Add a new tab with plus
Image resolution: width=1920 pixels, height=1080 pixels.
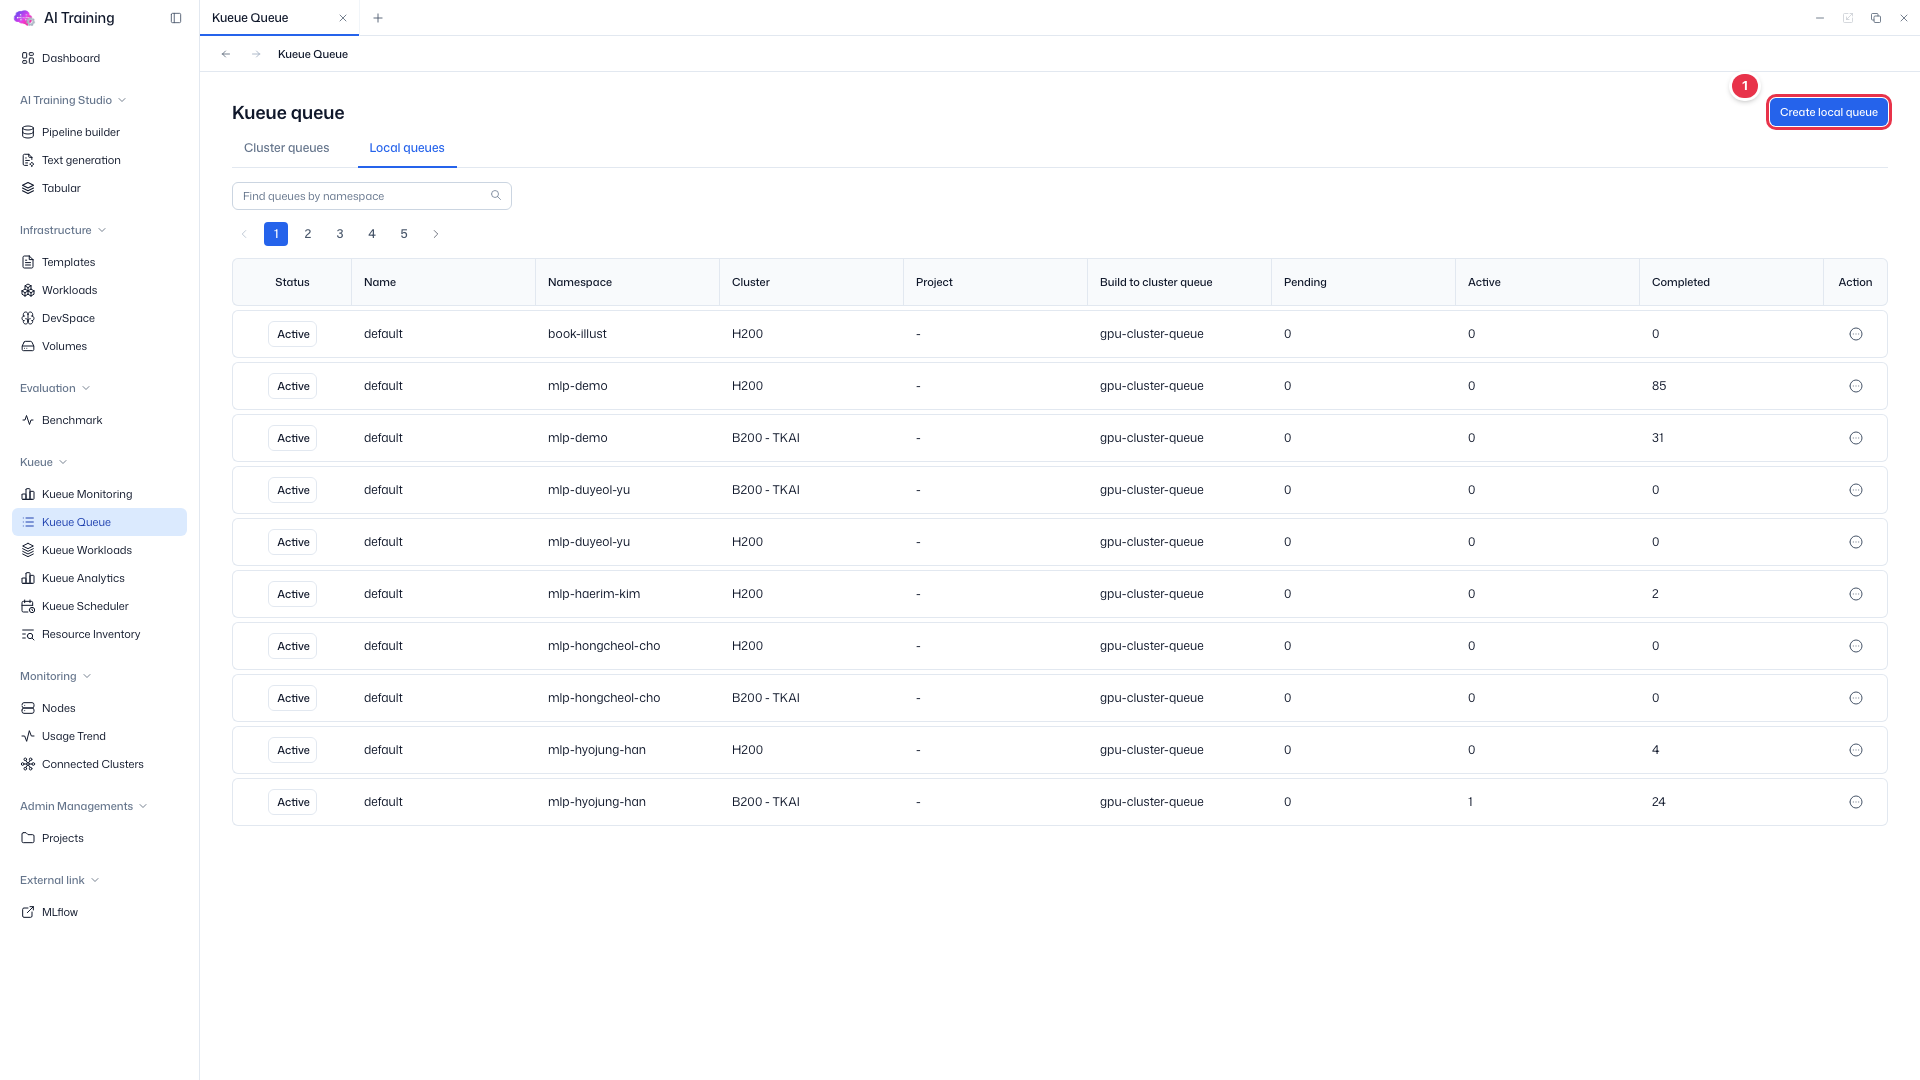378,18
